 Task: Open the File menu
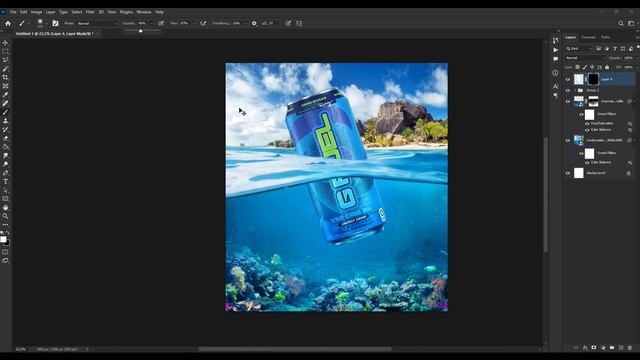tap(13, 12)
